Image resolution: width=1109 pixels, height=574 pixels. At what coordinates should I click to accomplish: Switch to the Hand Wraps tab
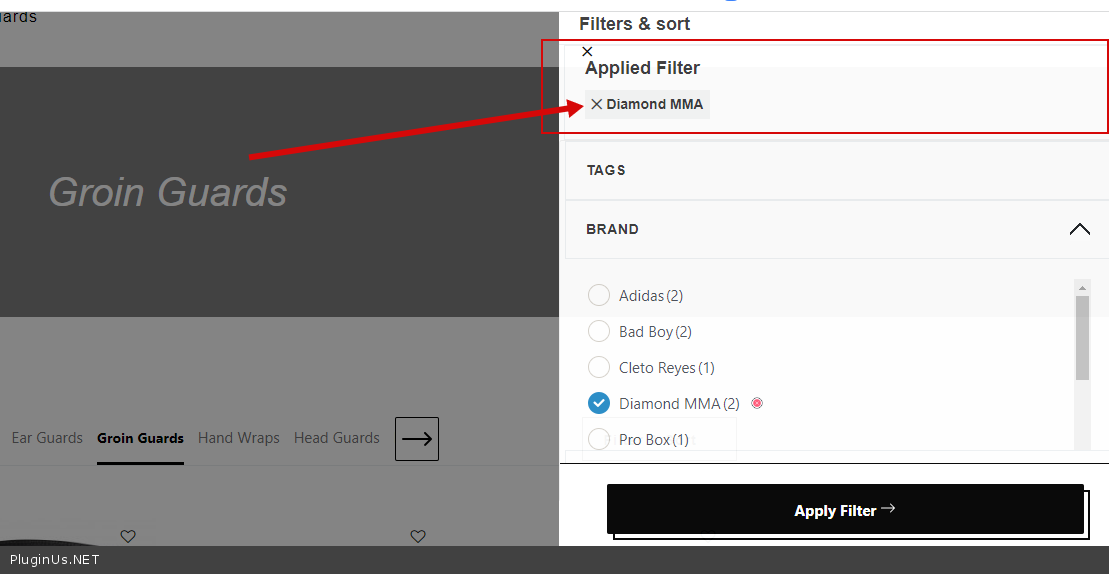click(x=239, y=438)
